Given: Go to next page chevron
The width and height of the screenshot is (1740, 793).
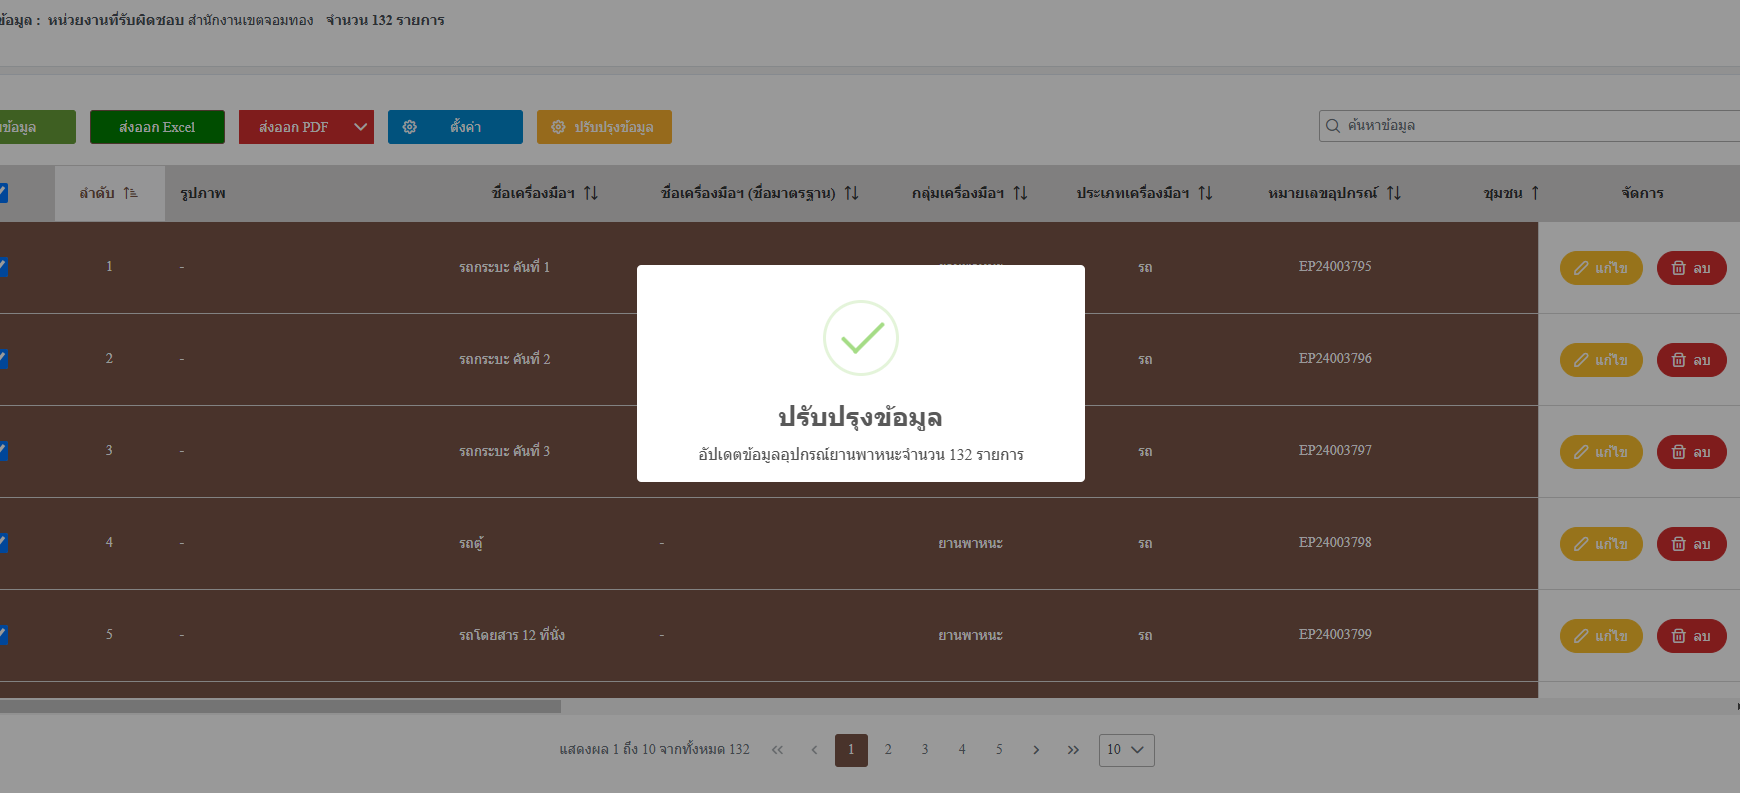Looking at the screenshot, I should [1036, 750].
